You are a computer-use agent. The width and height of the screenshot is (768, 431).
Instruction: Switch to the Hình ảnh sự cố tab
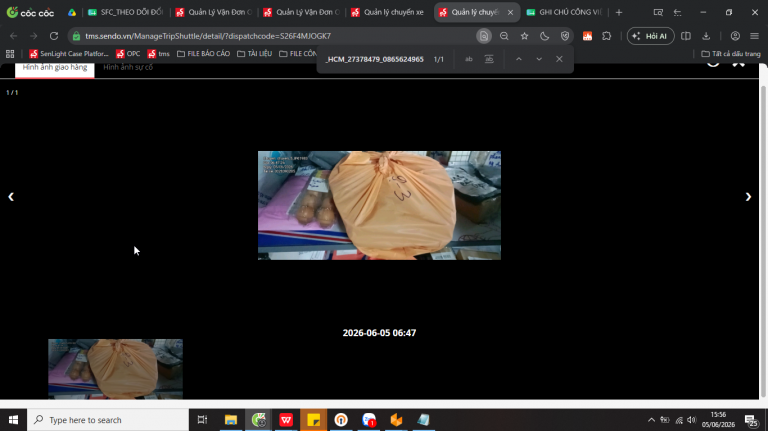(x=128, y=68)
